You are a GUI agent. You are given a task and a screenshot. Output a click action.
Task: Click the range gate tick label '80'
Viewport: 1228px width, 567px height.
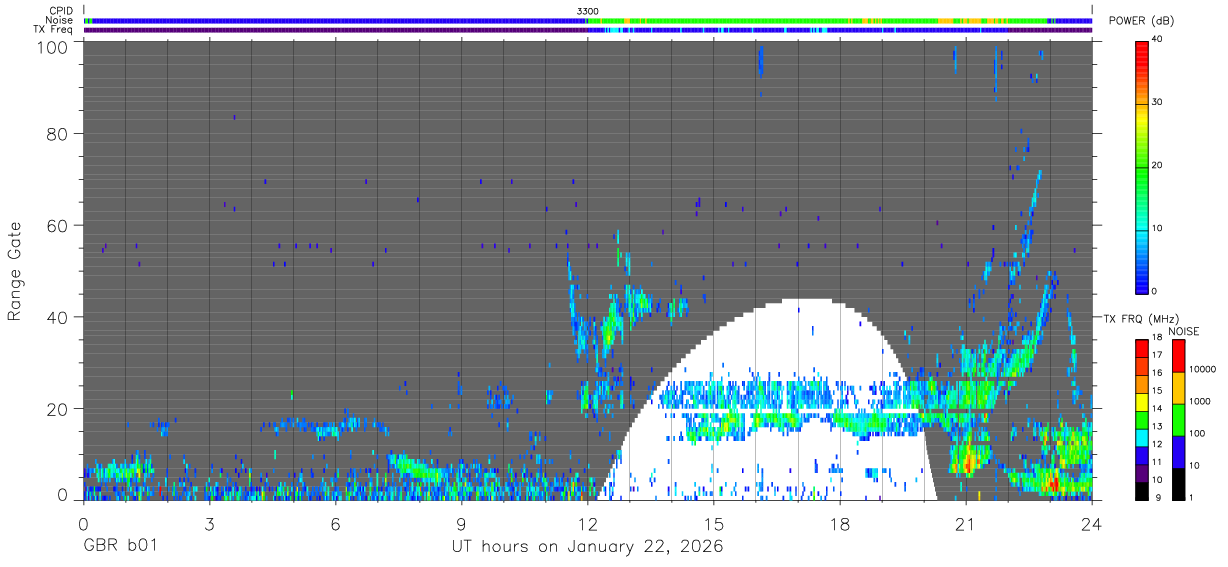pyautogui.click(x=58, y=133)
